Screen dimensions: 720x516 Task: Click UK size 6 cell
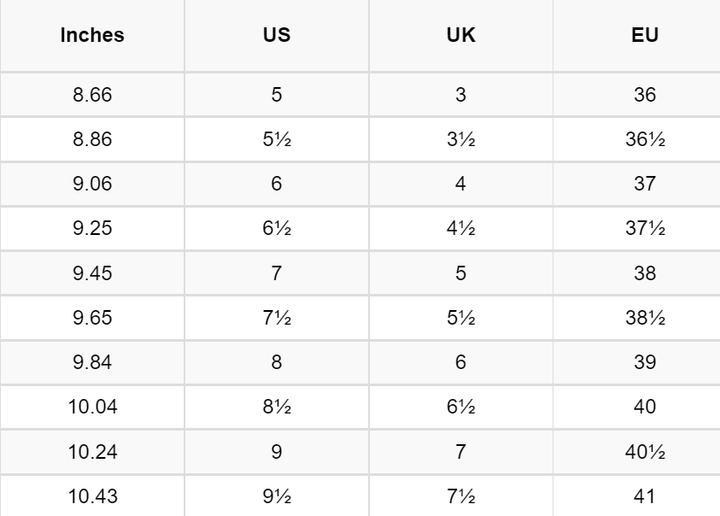(460, 362)
